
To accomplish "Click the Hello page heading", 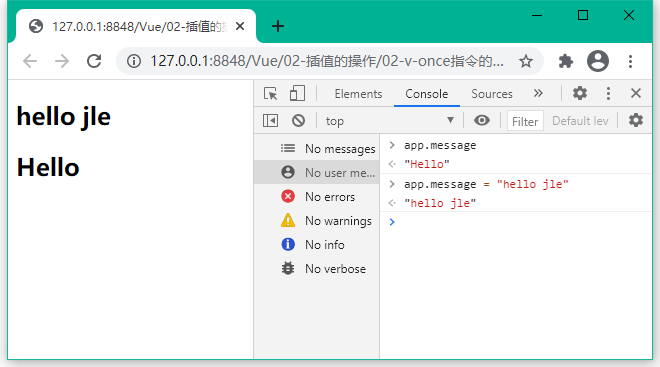I will coord(48,167).
